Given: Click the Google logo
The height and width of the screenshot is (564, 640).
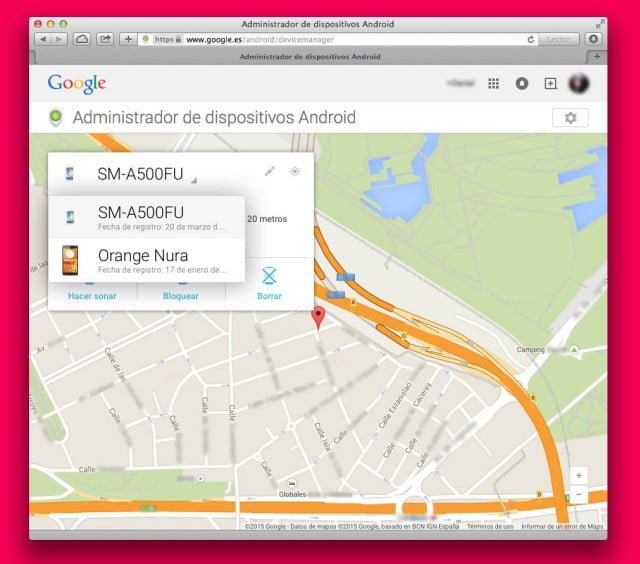Looking at the screenshot, I should point(77,84).
